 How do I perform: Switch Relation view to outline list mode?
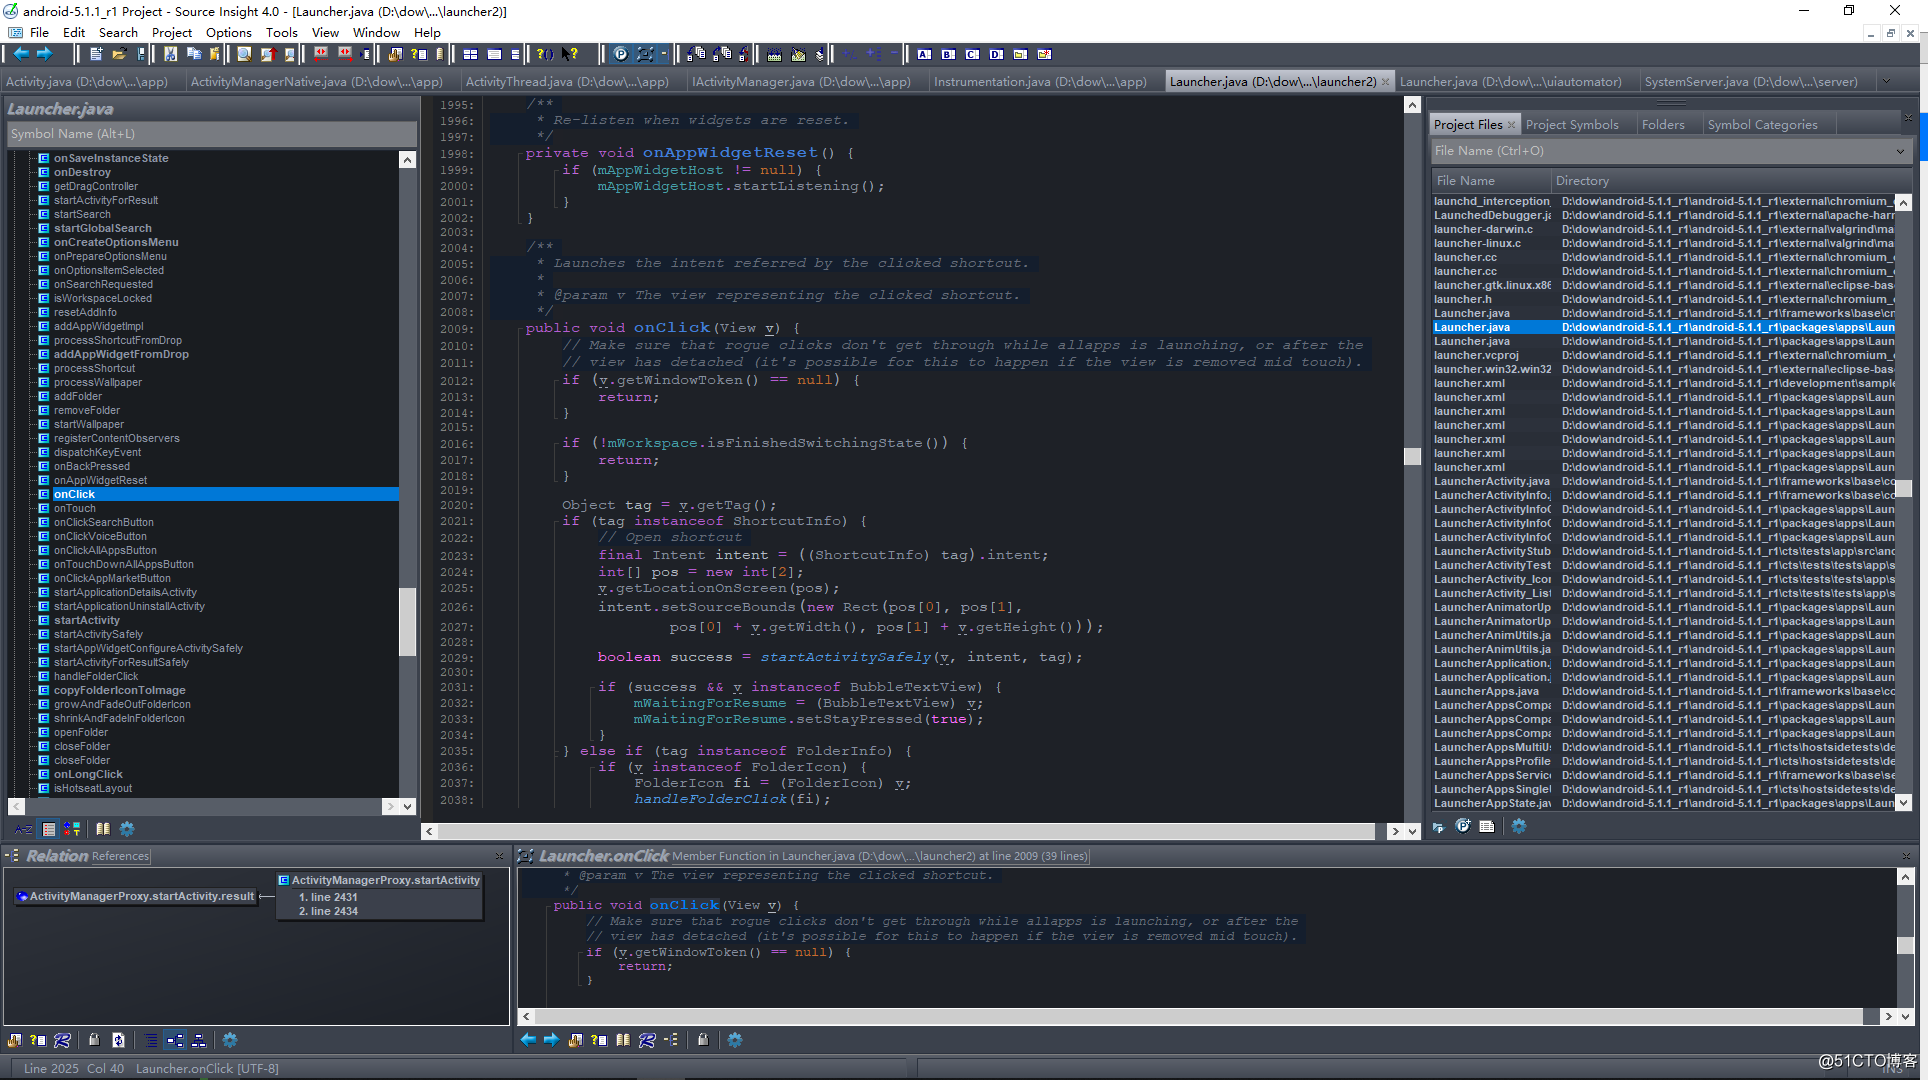click(151, 1040)
